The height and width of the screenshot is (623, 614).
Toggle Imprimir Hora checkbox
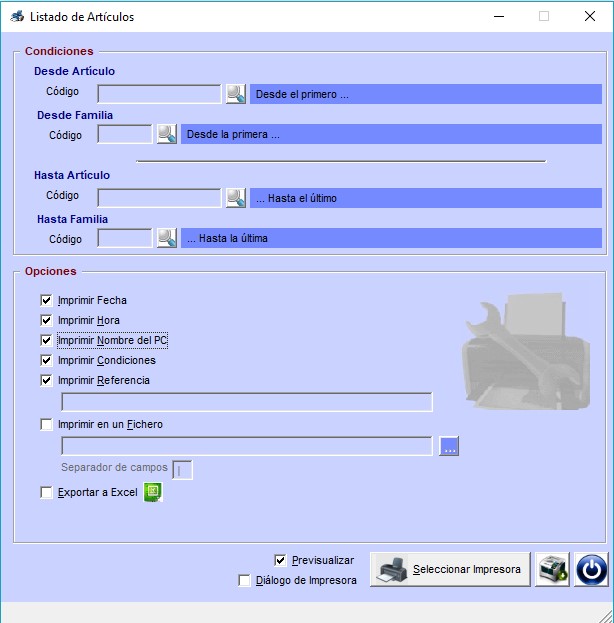coord(46,320)
